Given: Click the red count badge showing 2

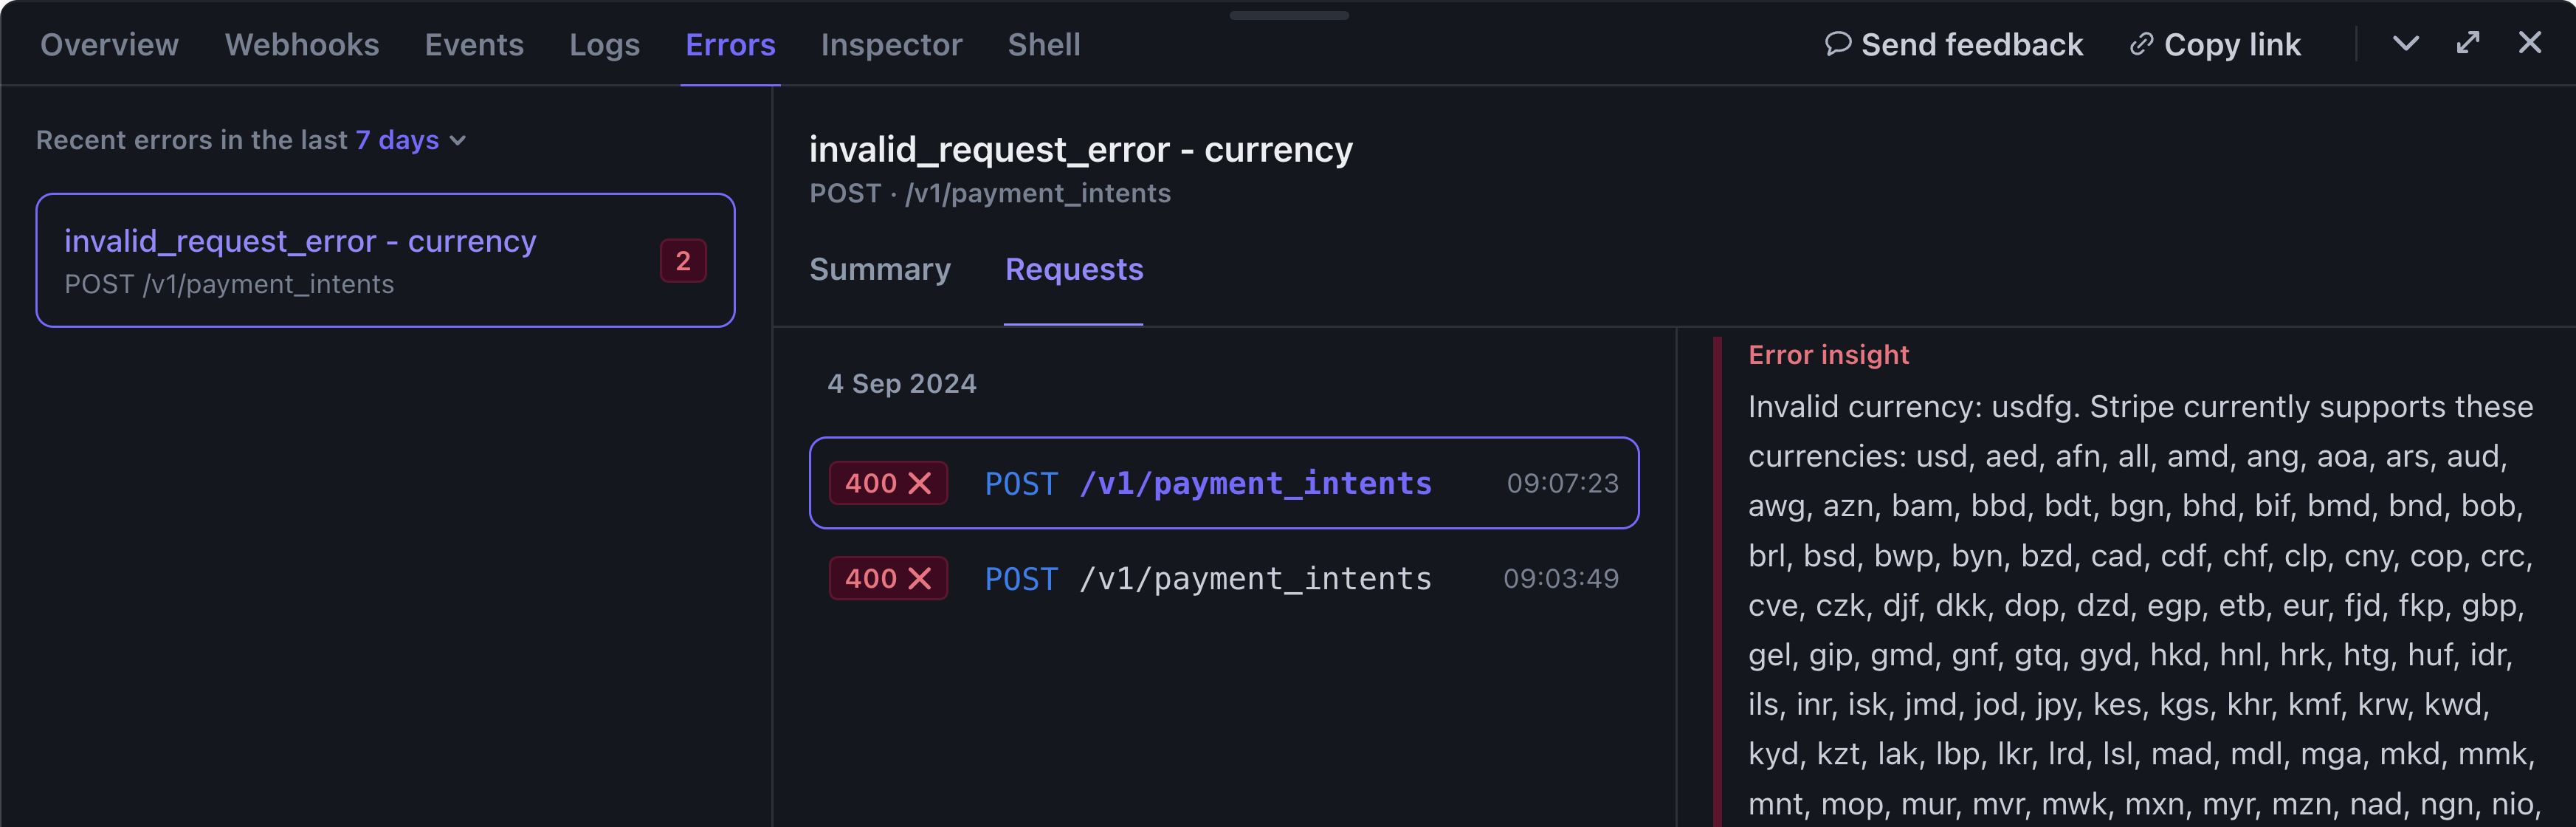Looking at the screenshot, I should pyautogui.click(x=683, y=261).
